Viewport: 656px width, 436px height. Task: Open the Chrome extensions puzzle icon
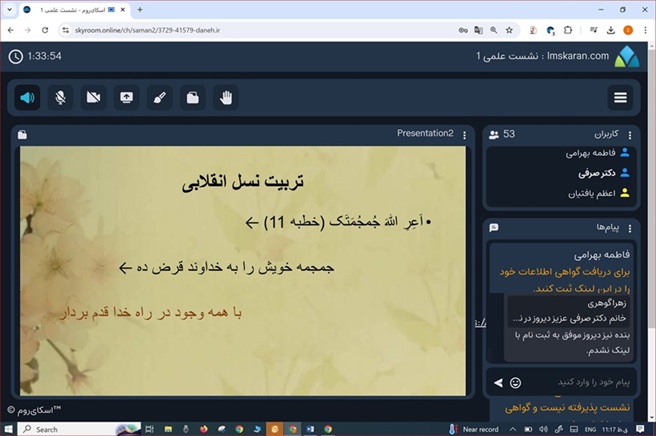568,30
